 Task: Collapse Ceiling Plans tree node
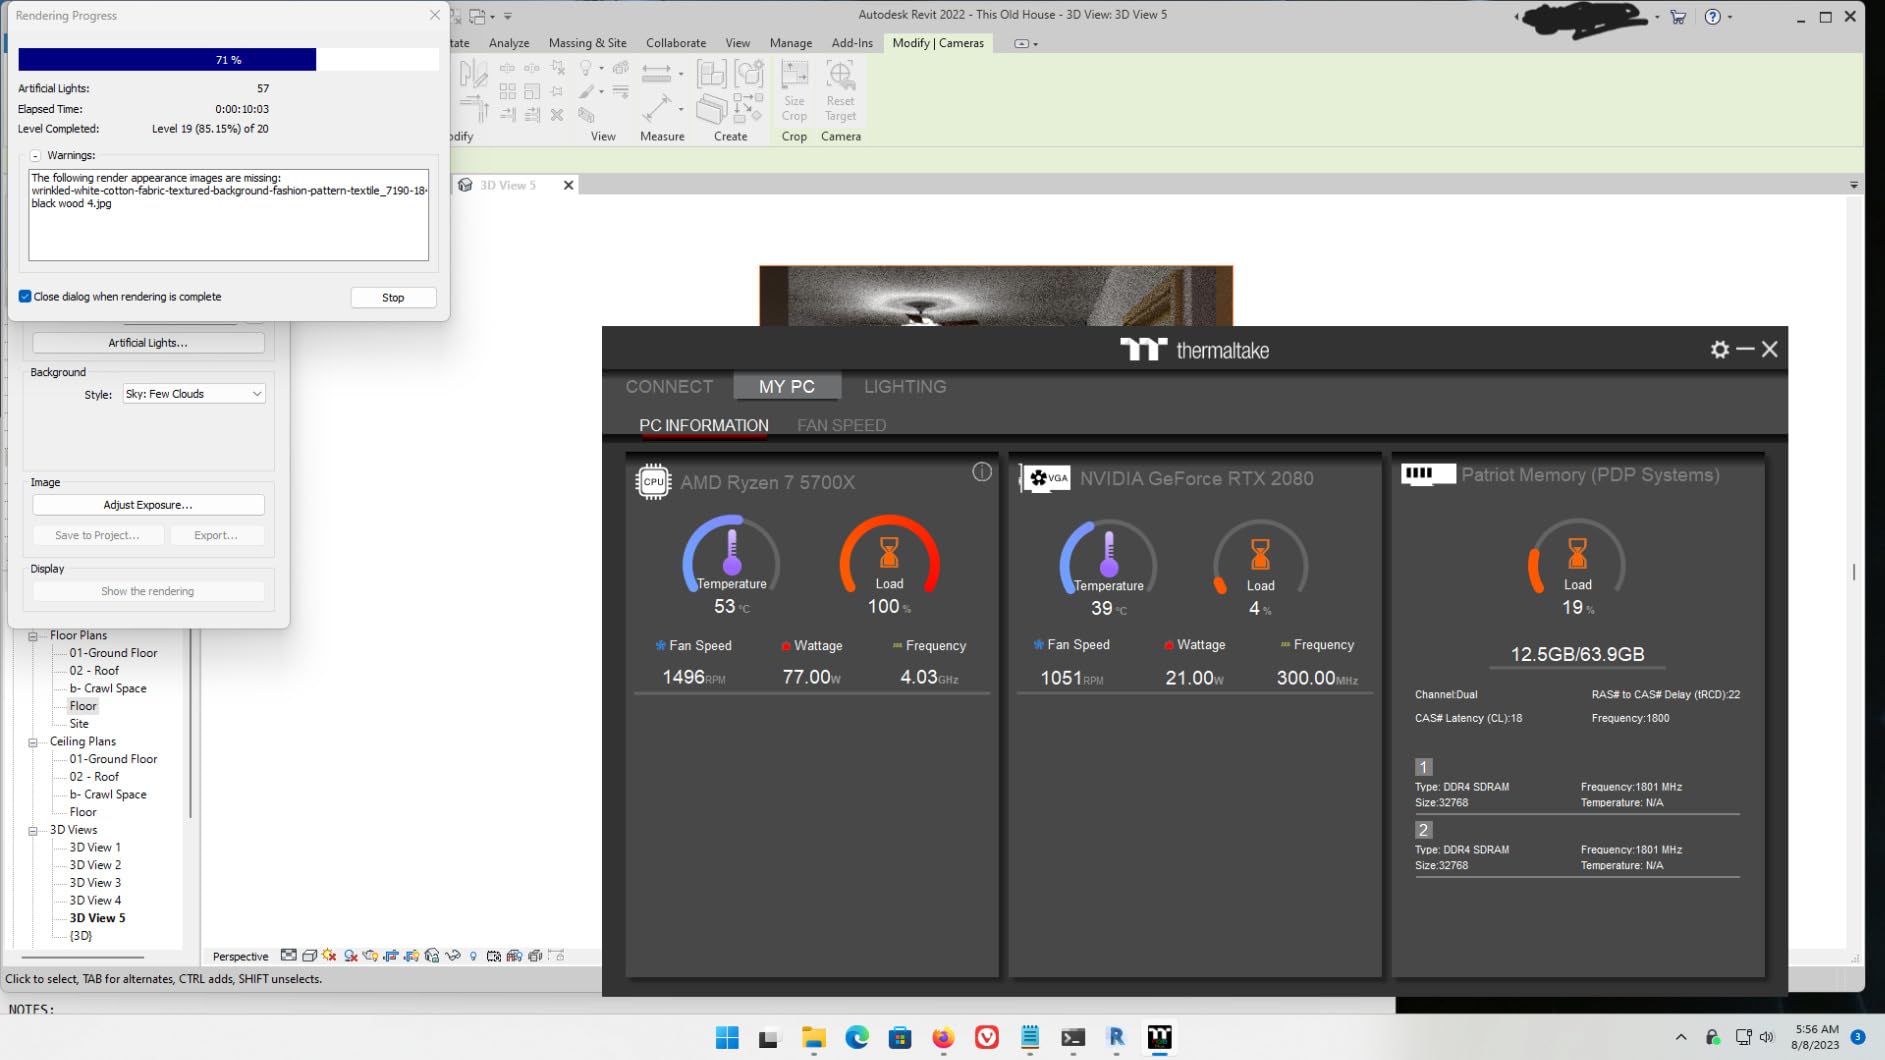(x=33, y=742)
